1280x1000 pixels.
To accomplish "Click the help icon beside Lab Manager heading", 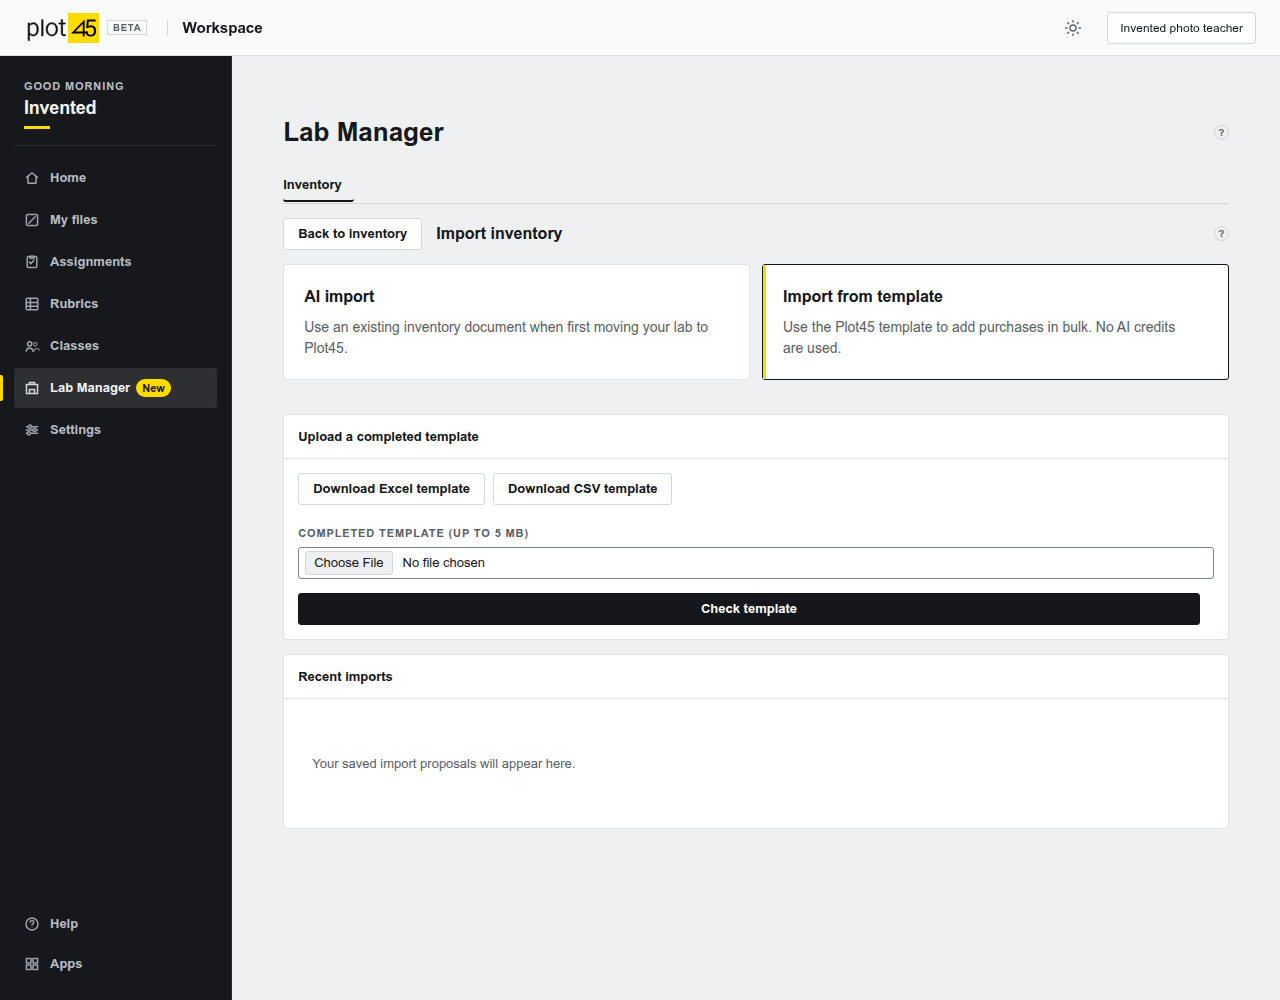I will point(1221,133).
